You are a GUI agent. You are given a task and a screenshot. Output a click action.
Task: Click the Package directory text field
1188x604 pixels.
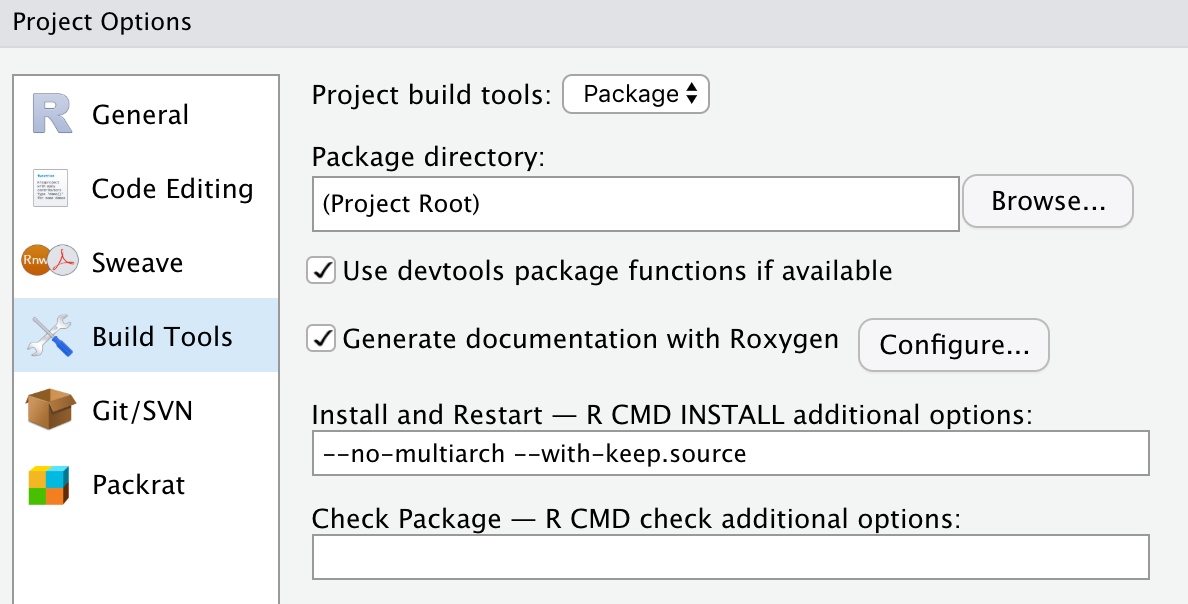(x=635, y=204)
